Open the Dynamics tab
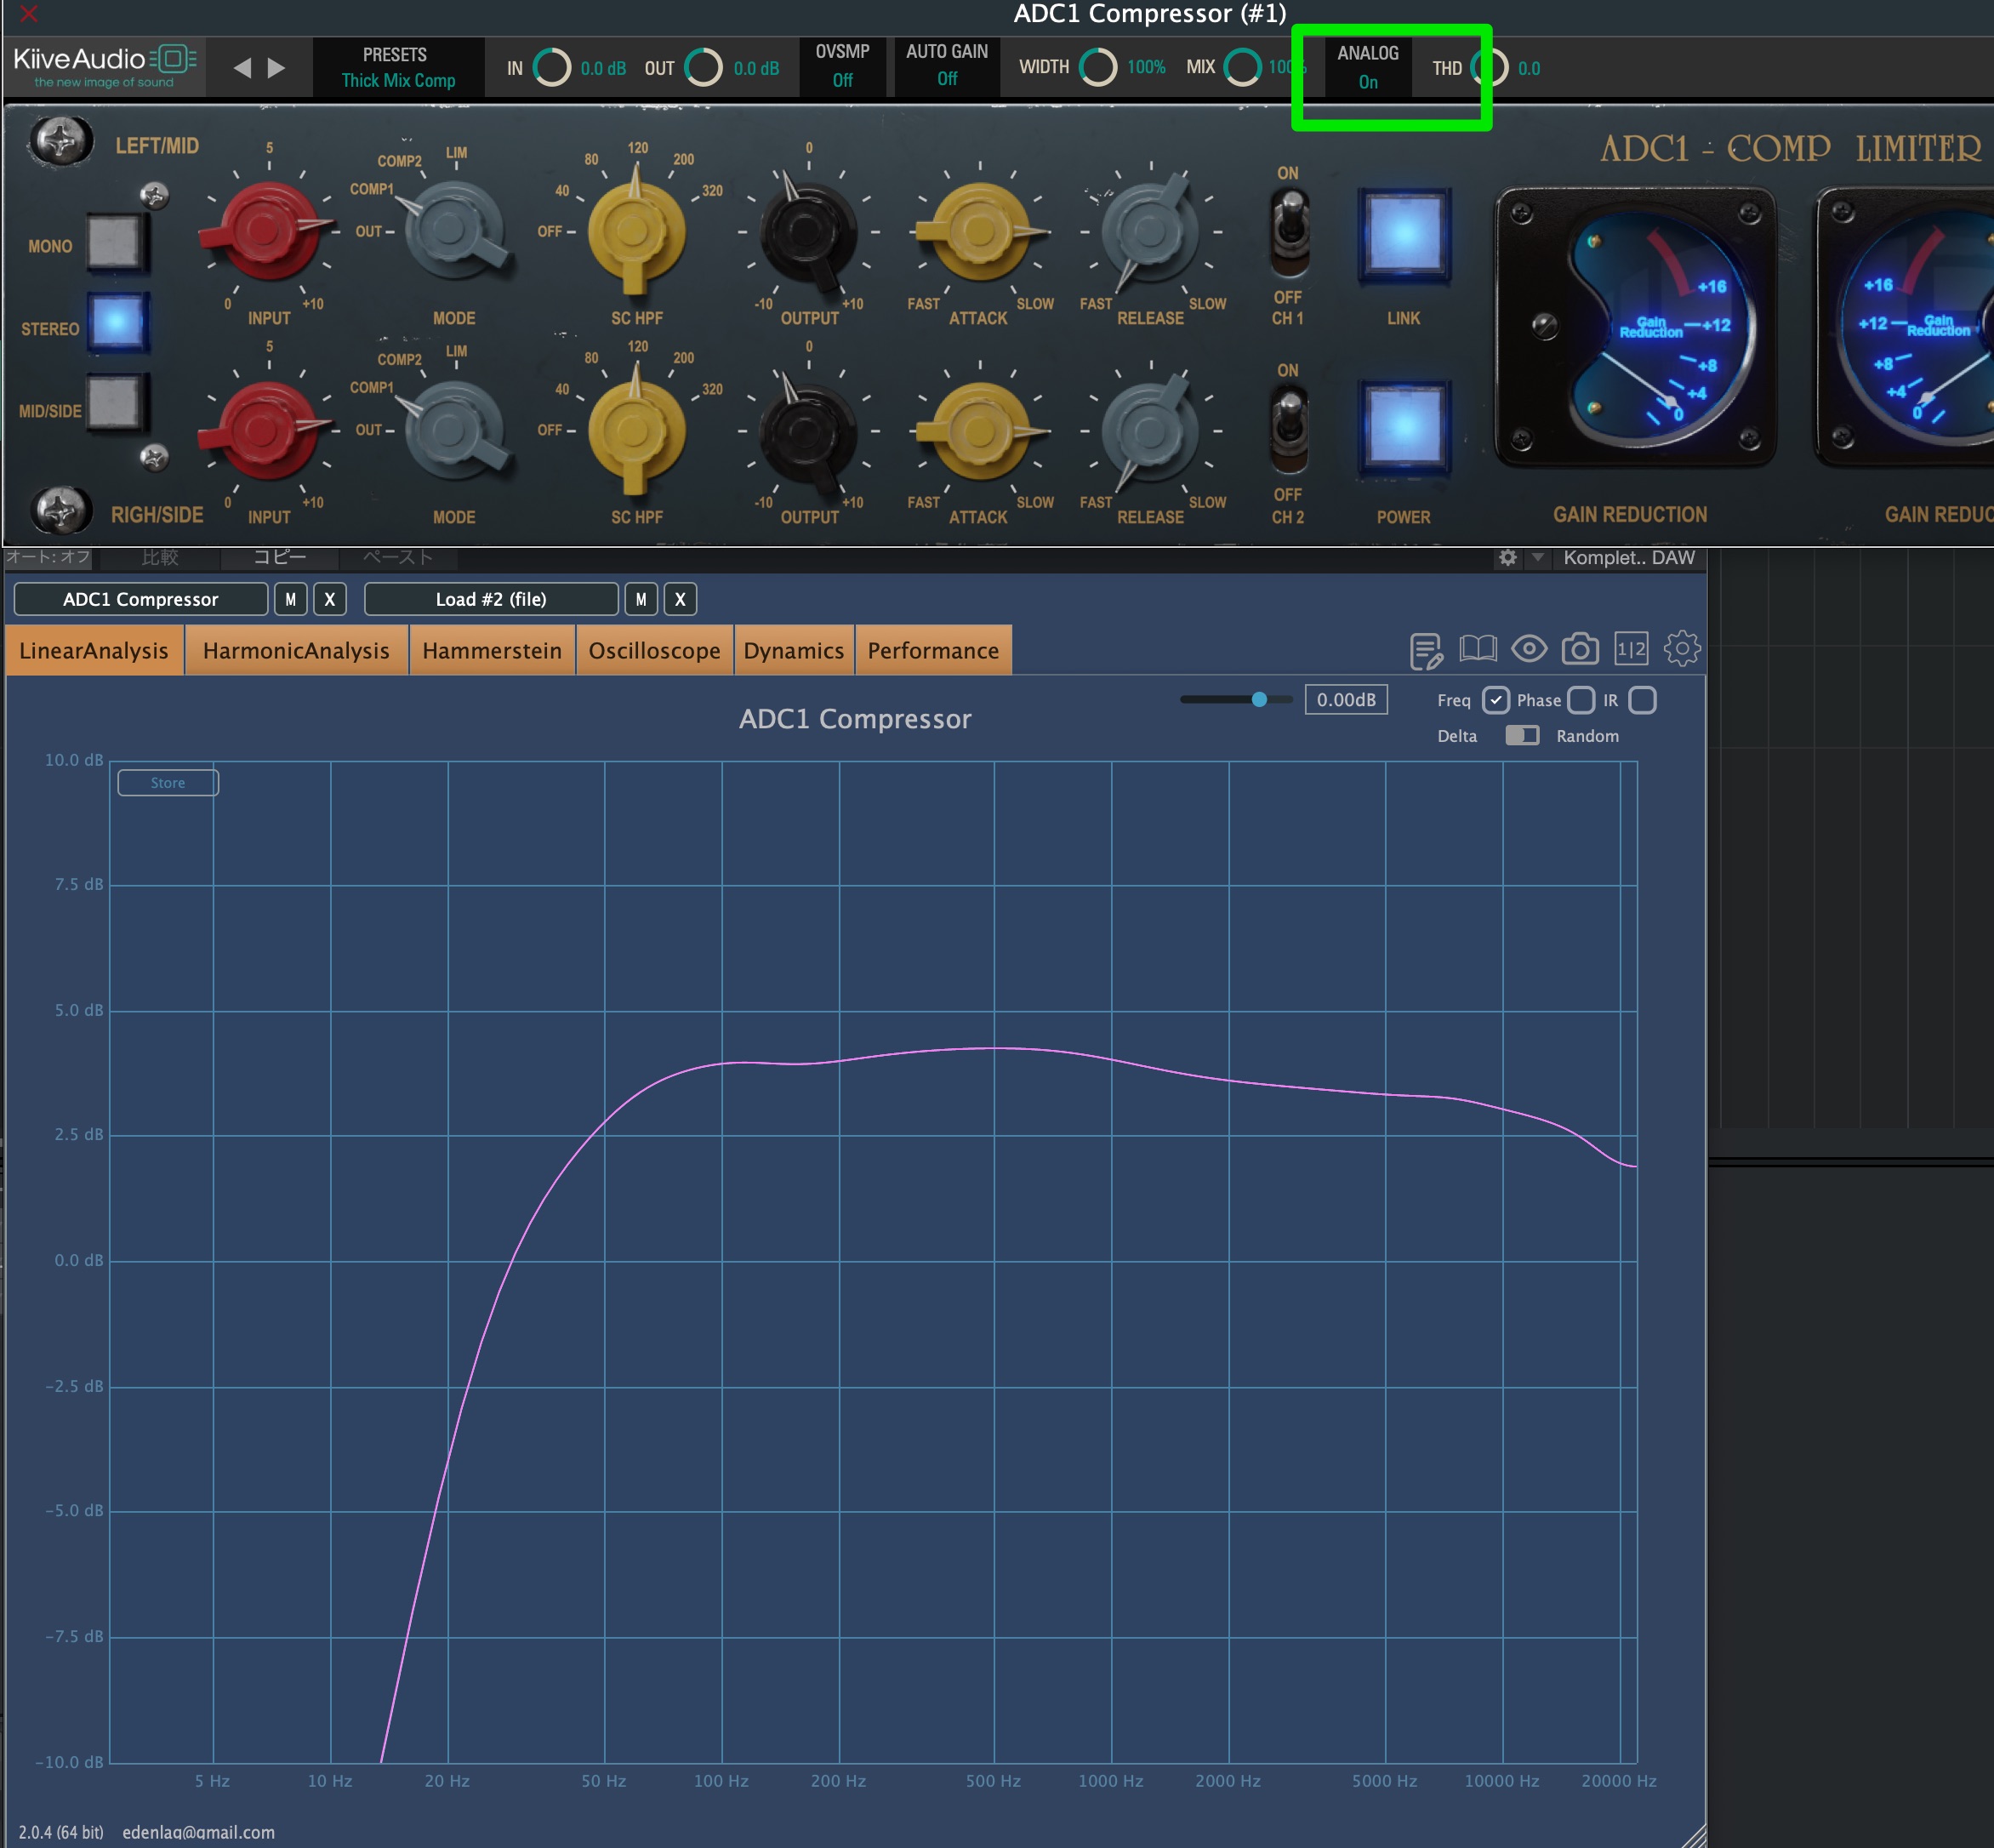 click(x=793, y=651)
